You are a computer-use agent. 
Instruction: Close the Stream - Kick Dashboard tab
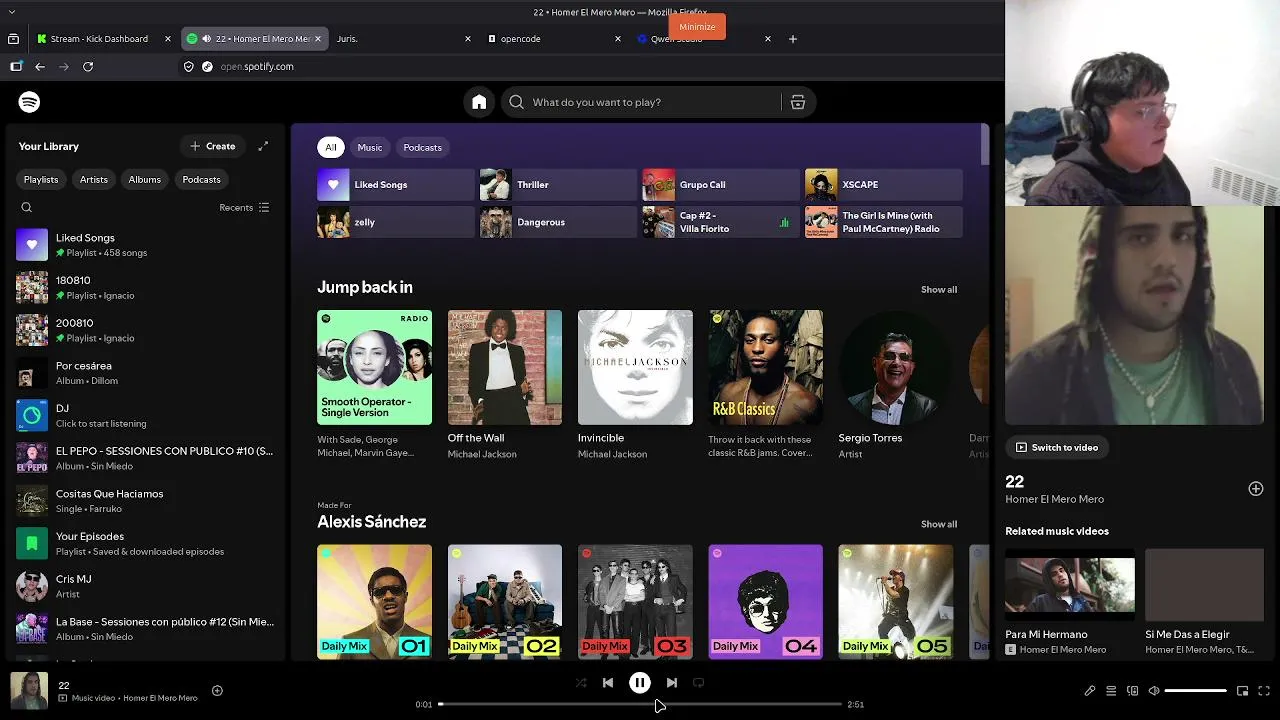(168, 39)
